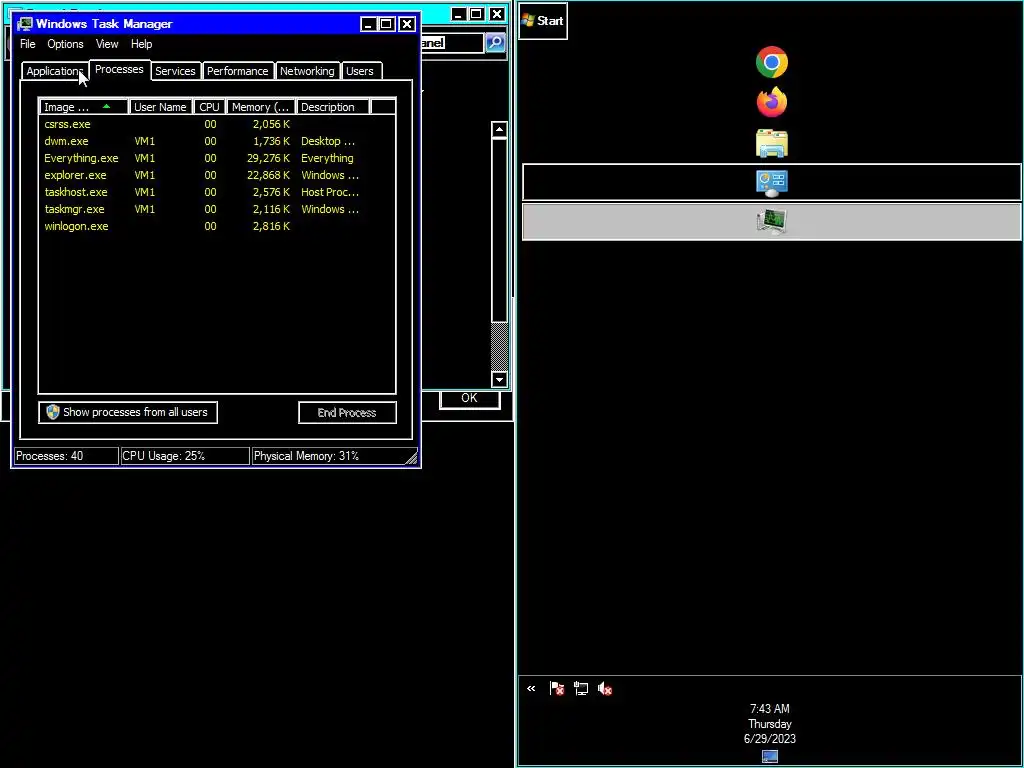Select the Task Manager taskbar item
Image resolution: width=1024 pixels, height=768 pixels.
(771, 222)
